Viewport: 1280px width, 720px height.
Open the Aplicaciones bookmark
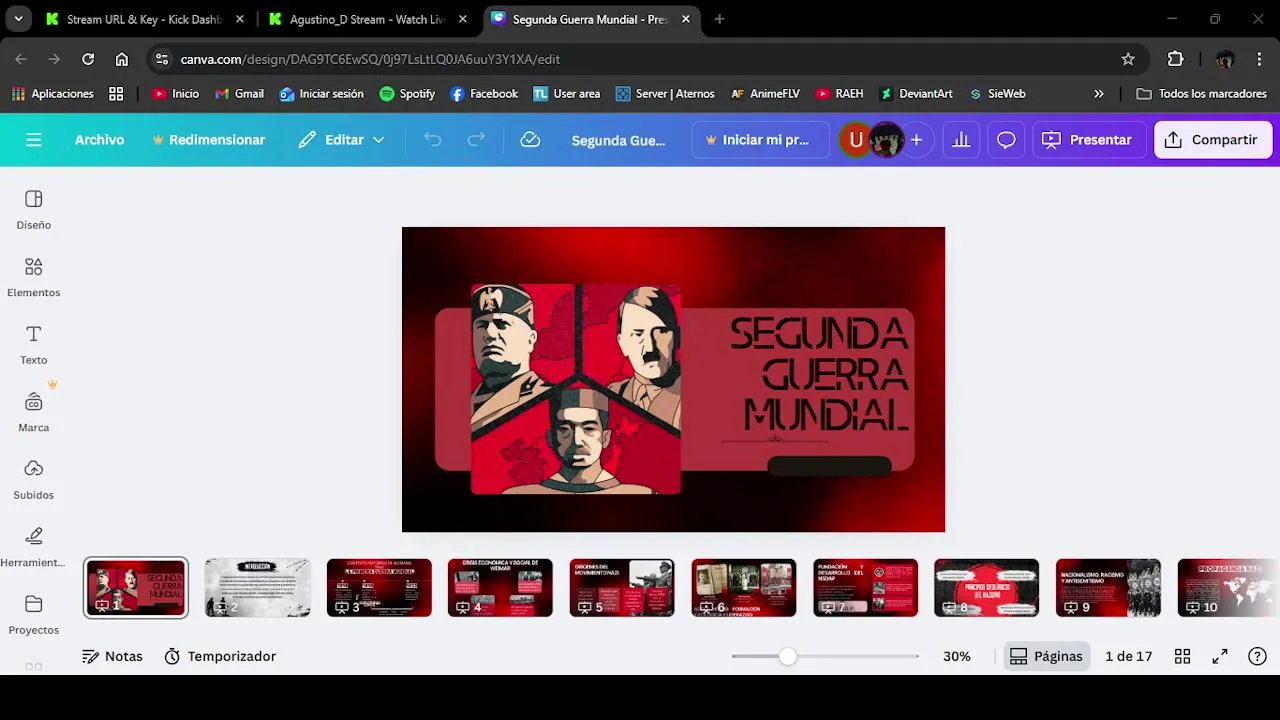[52, 94]
